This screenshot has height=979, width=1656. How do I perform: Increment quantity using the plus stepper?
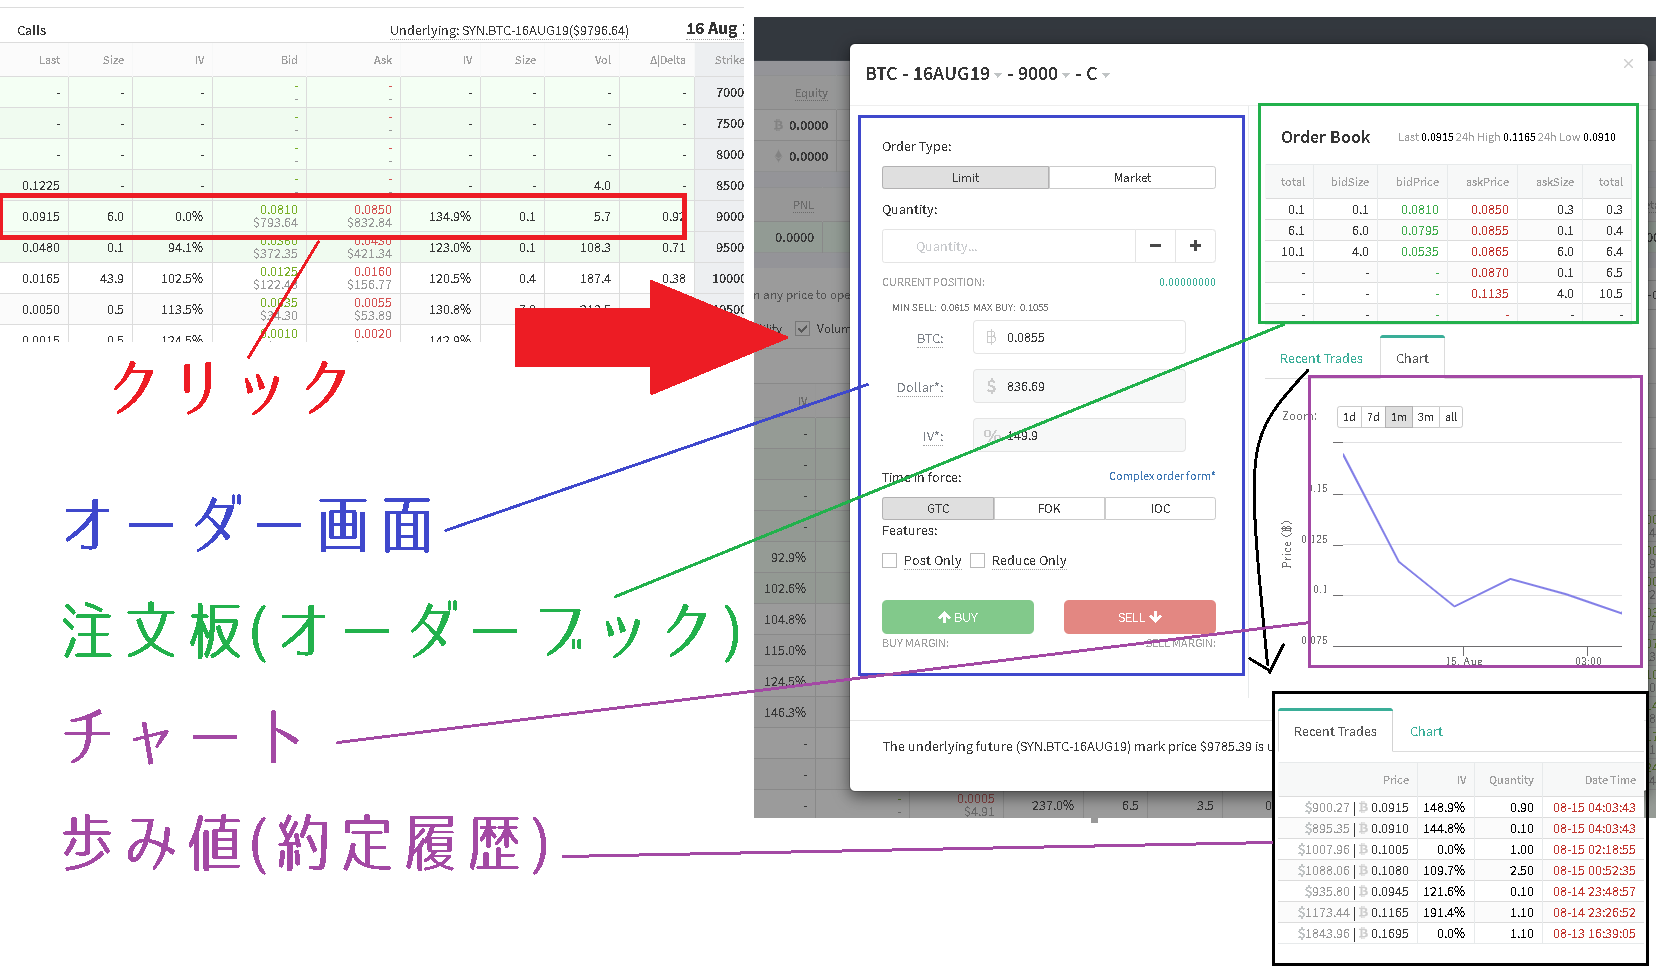(1195, 245)
